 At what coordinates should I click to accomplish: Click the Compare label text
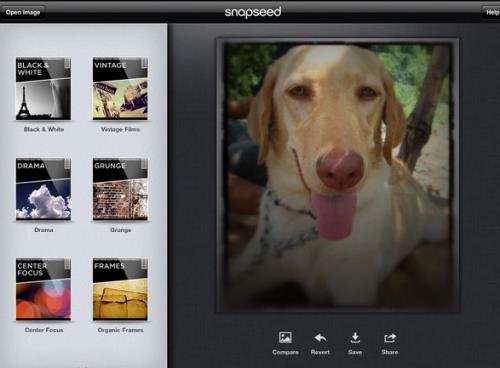pos(285,352)
